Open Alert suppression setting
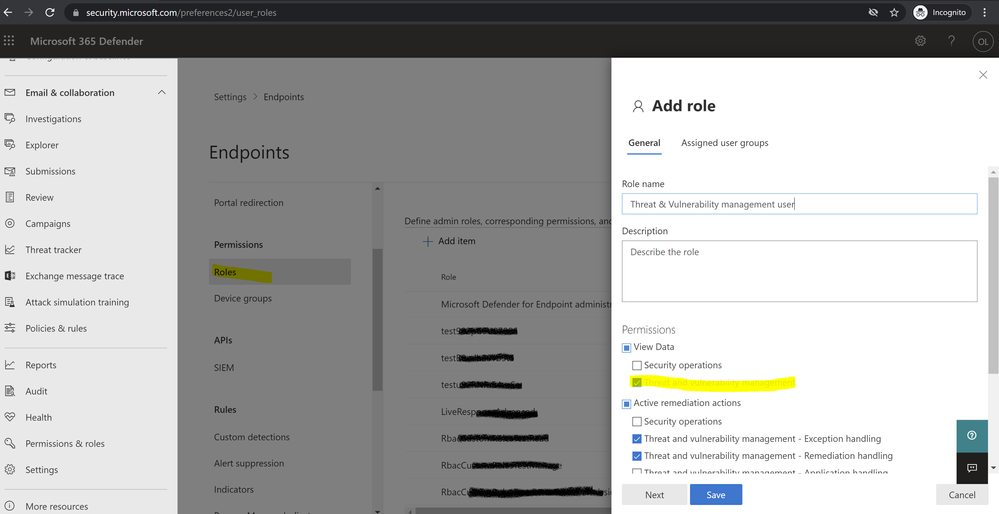999x514 pixels. point(249,463)
